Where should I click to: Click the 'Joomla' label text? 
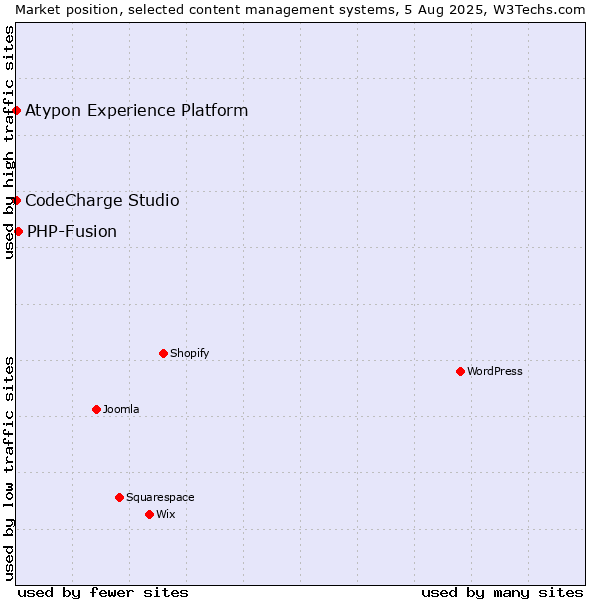click(x=121, y=409)
